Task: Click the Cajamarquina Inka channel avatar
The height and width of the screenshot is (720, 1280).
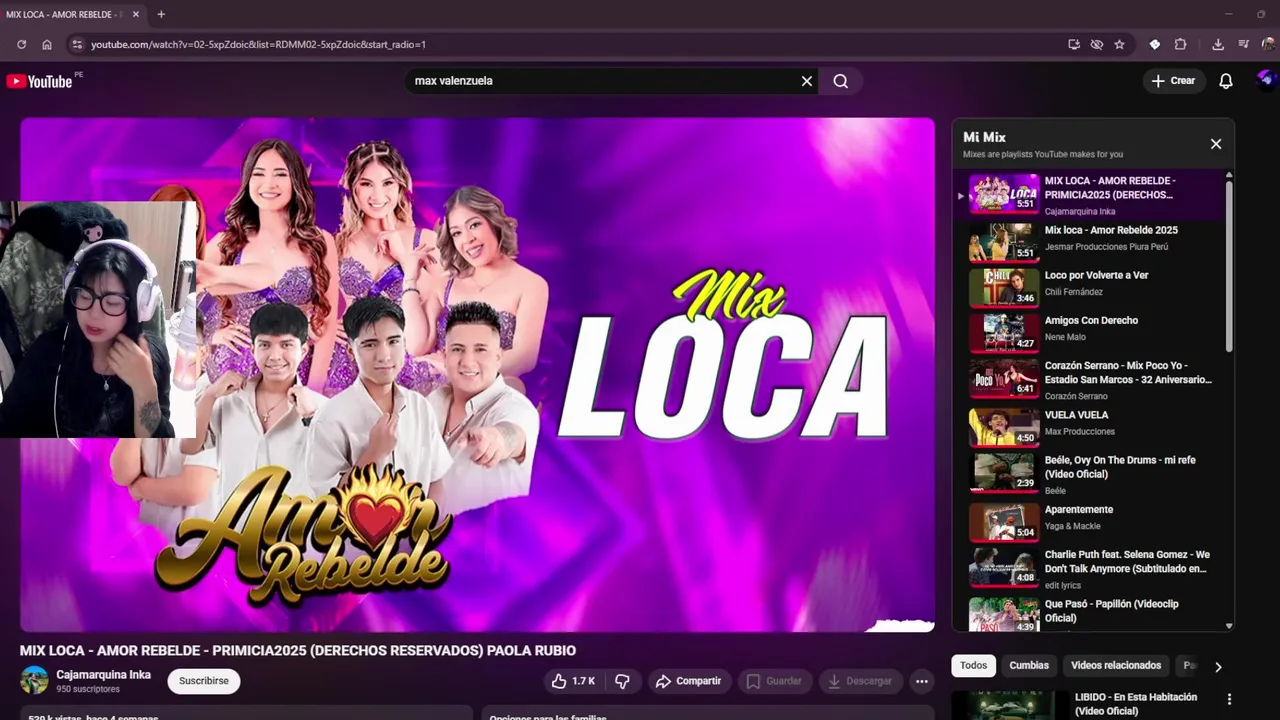Action: click(34, 680)
